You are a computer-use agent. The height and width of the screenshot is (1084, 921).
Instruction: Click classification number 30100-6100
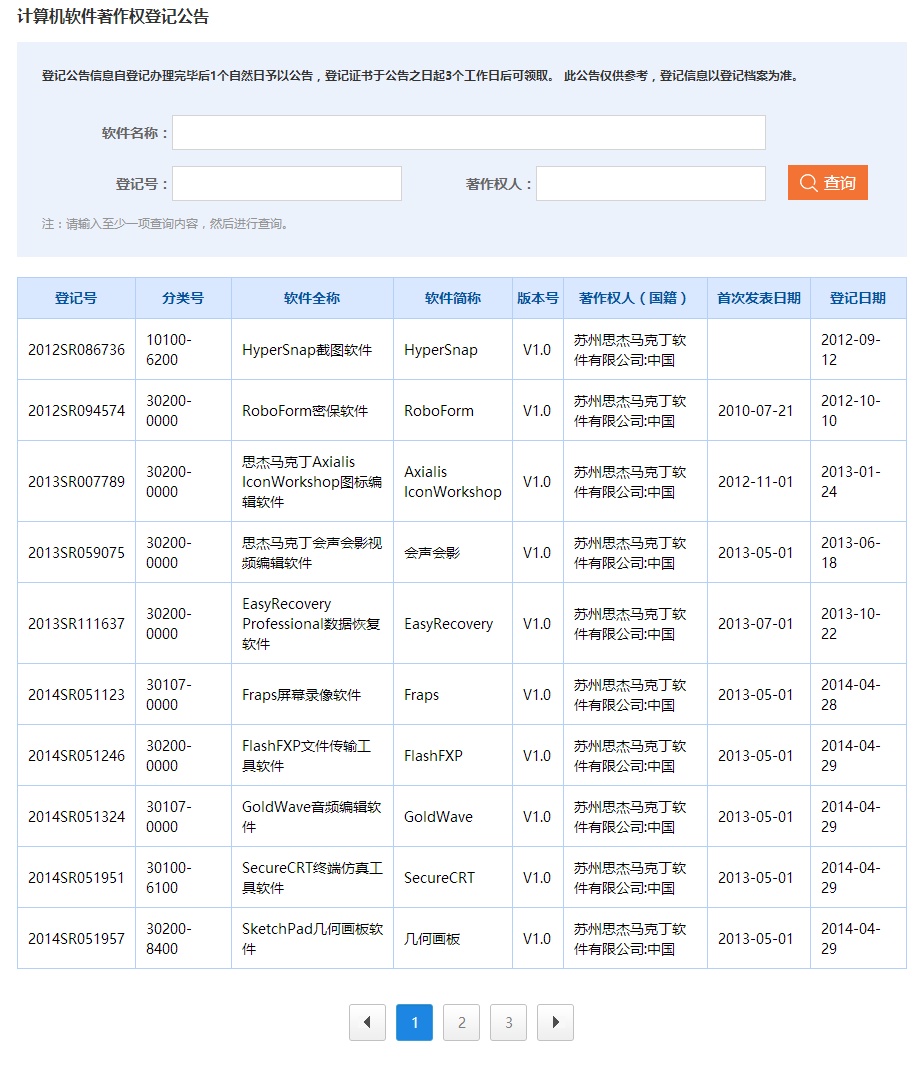[x=169, y=877]
